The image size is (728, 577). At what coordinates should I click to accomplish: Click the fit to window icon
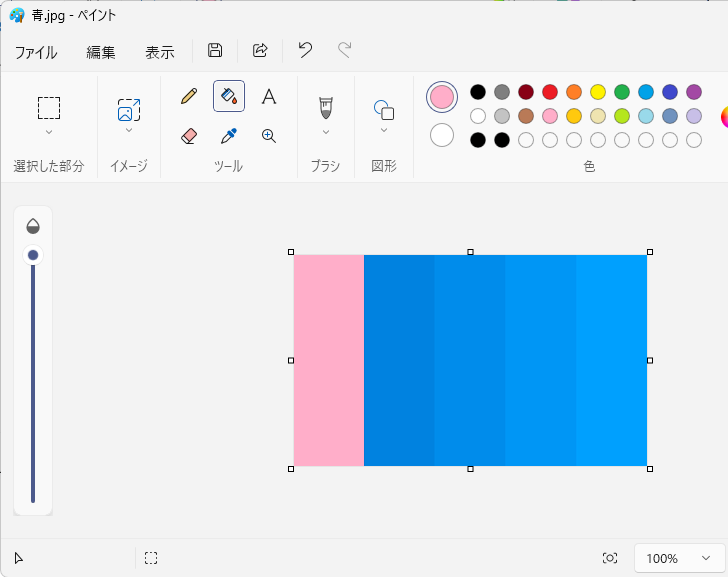[x=610, y=558]
